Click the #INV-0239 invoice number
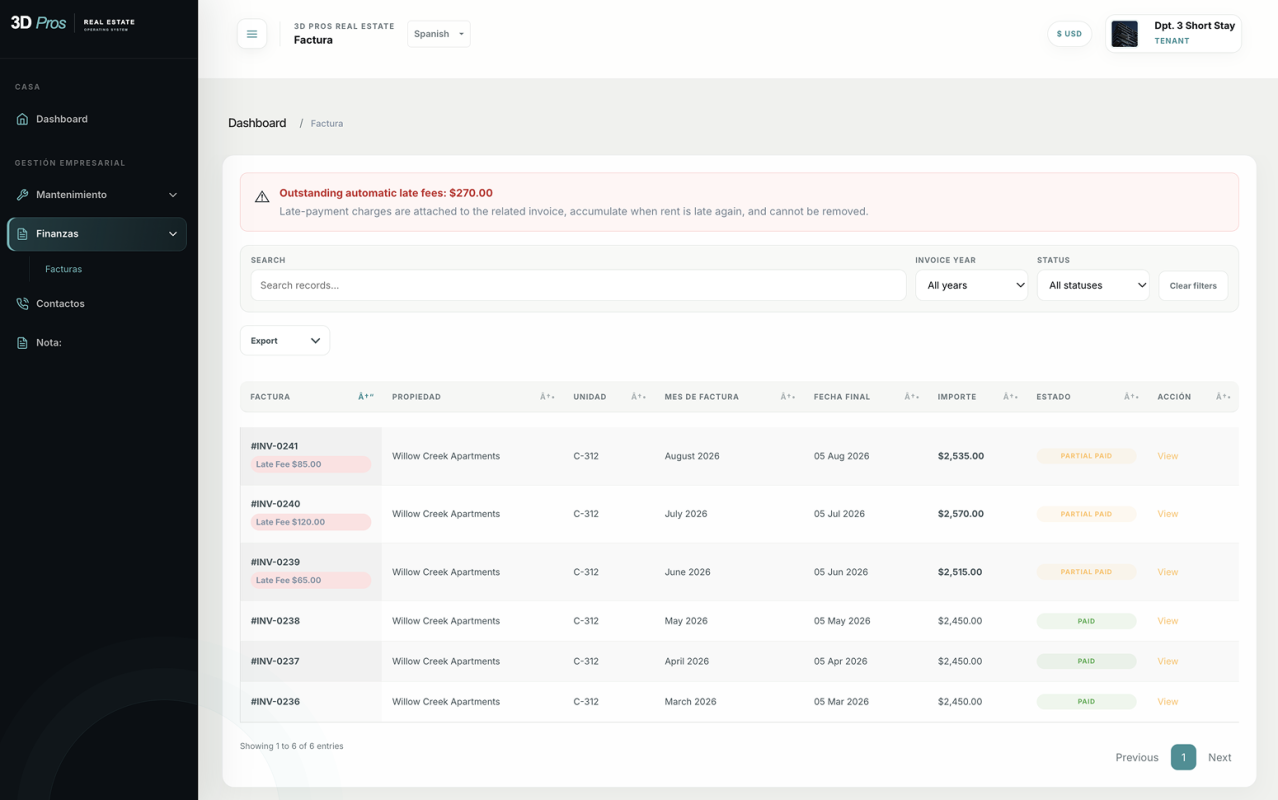 (275, 562)
